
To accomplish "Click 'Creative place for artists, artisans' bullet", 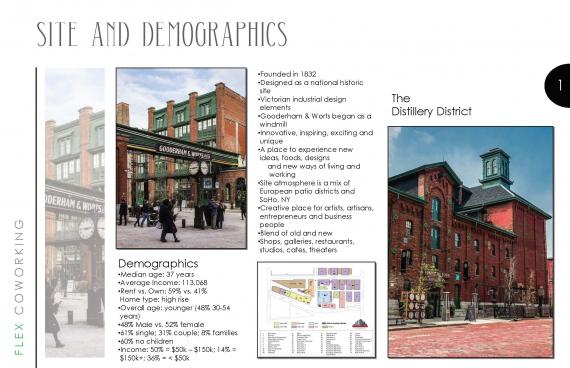I will (x=316, y=216).
